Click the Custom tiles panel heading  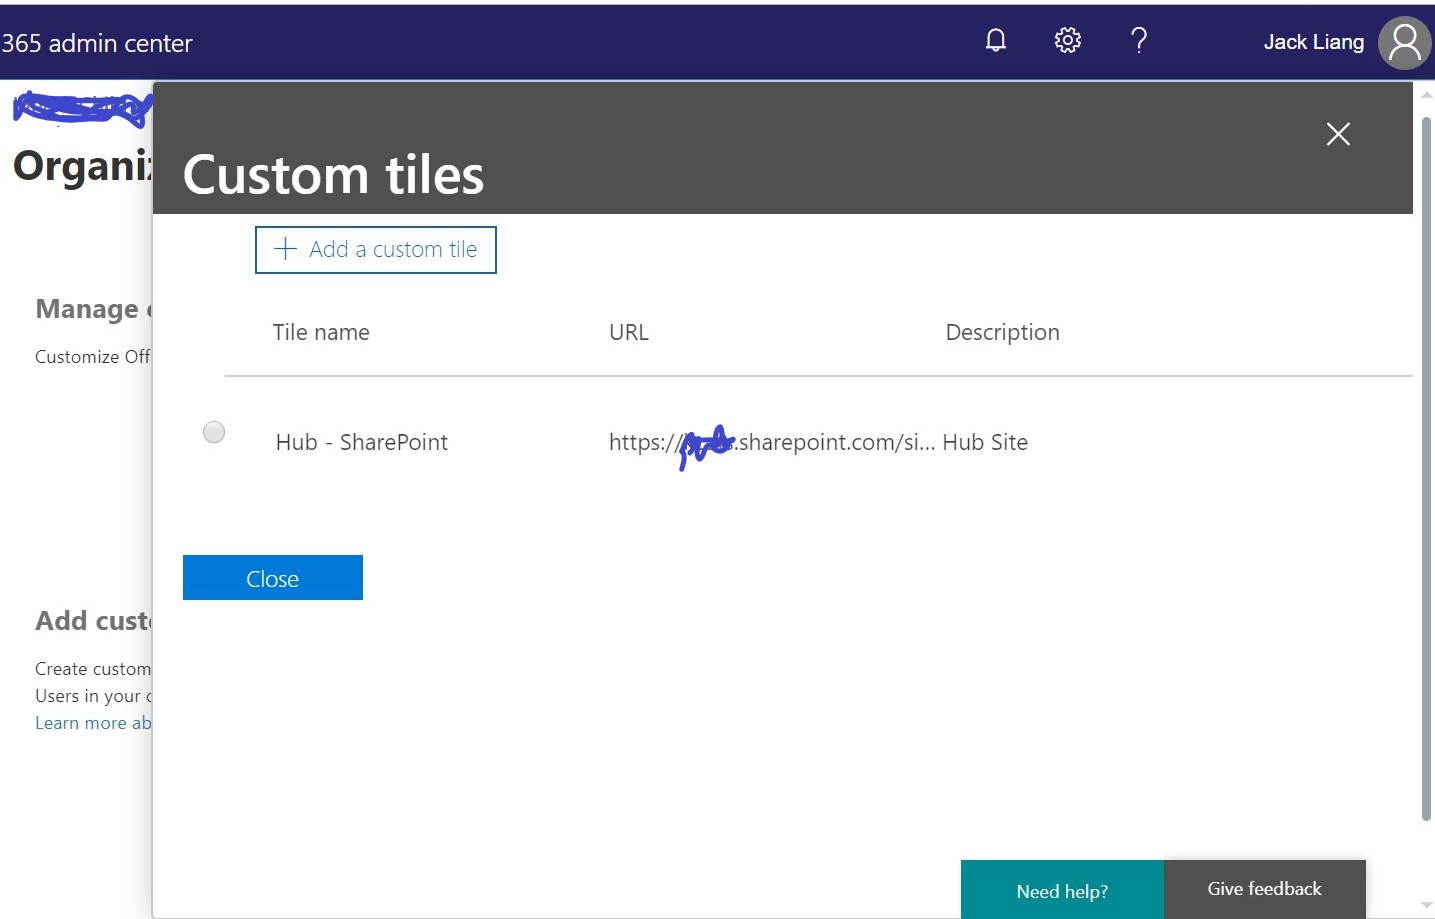click(x=333, y=175)
